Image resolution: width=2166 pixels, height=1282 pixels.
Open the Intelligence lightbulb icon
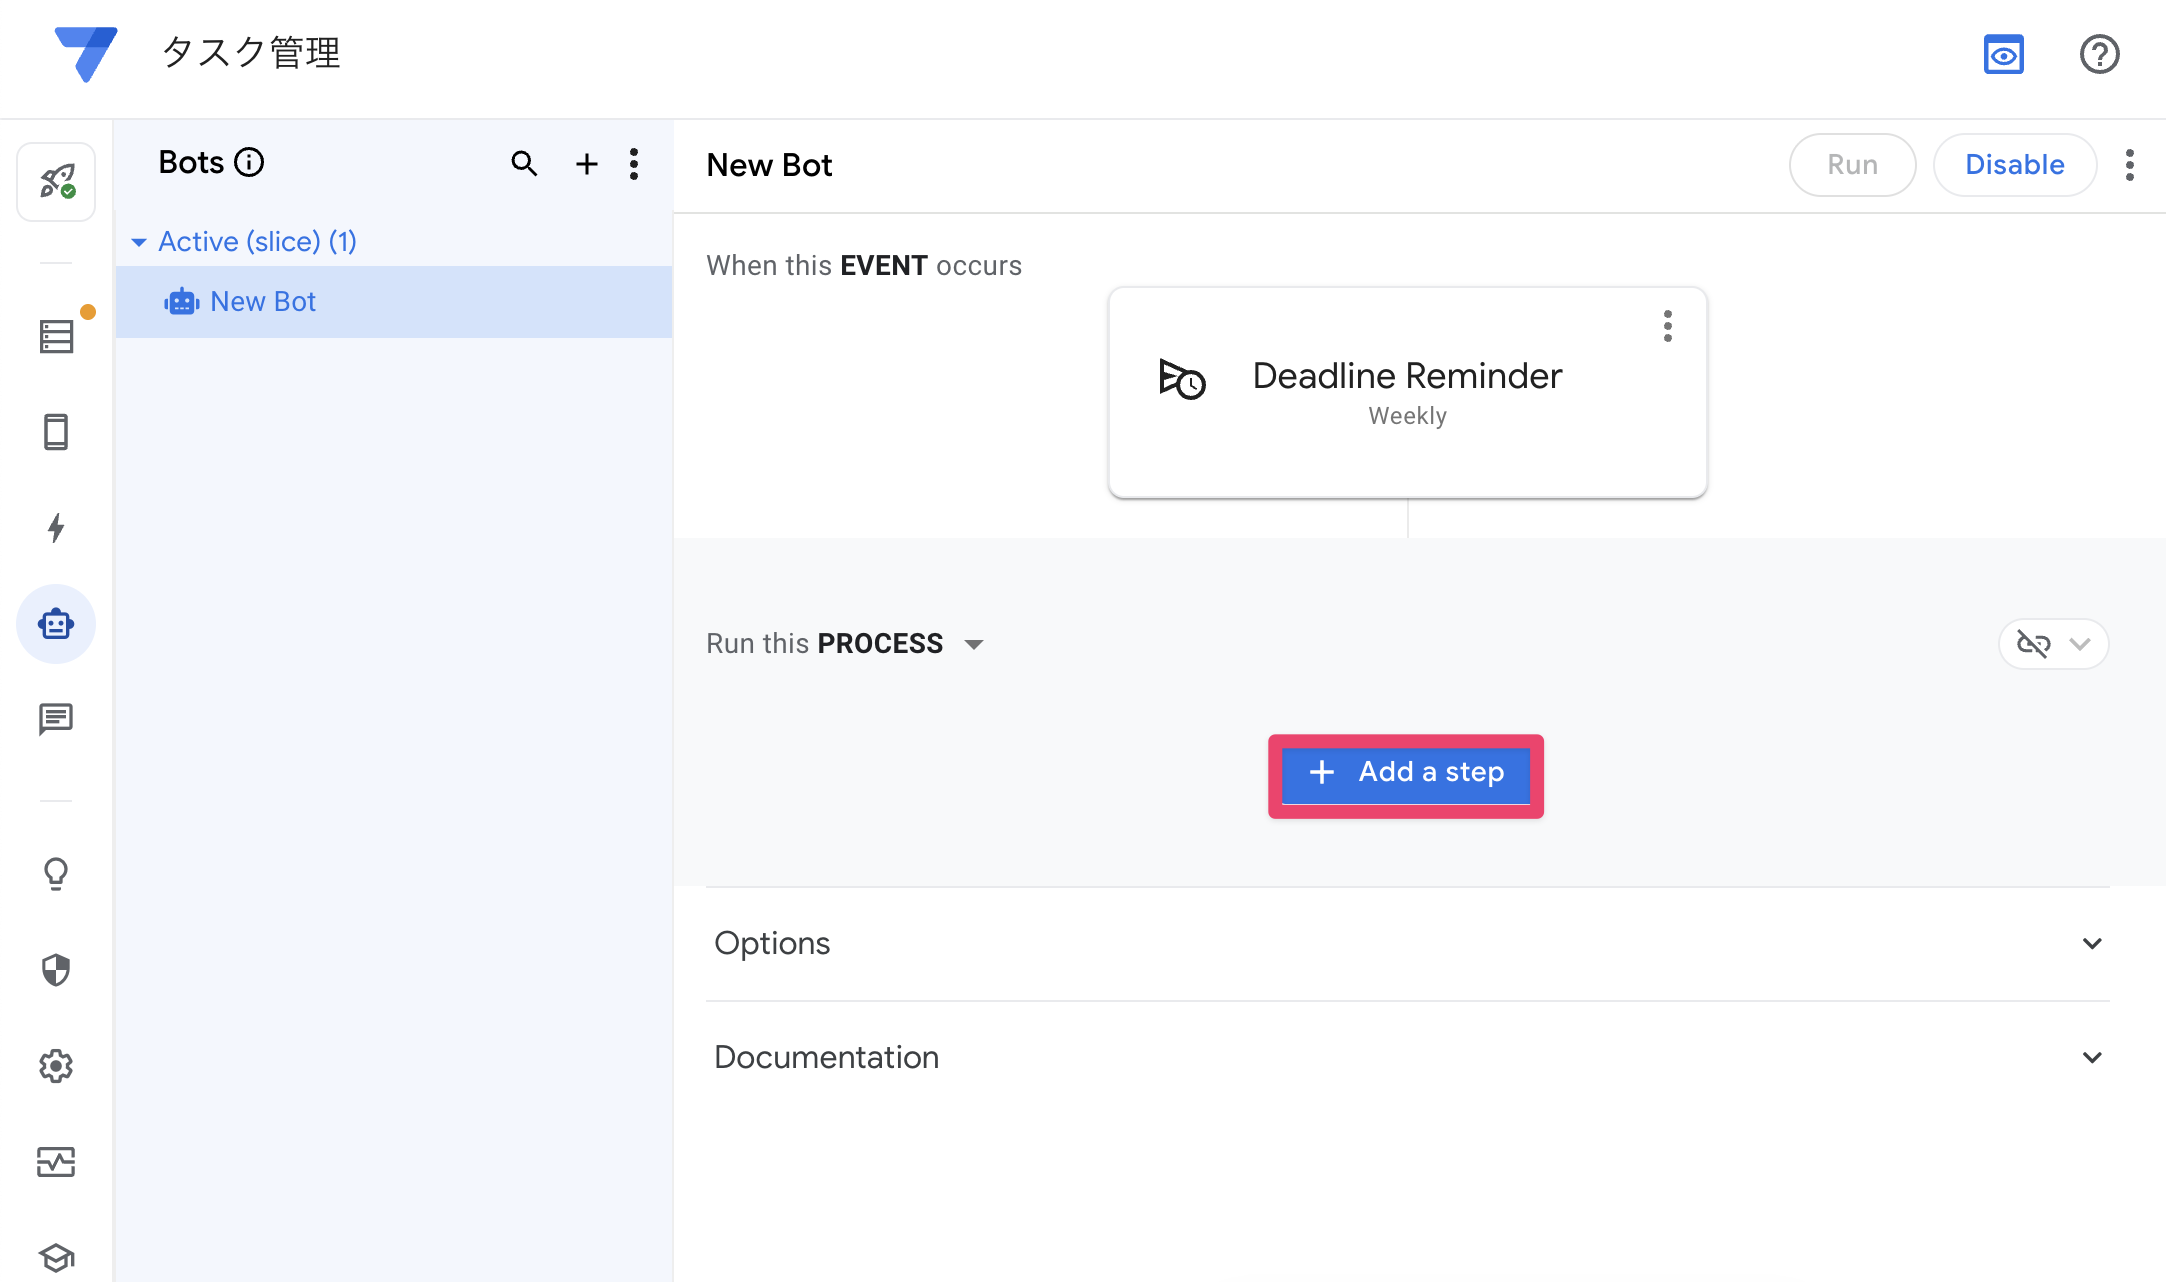click(x=56, y=874)
